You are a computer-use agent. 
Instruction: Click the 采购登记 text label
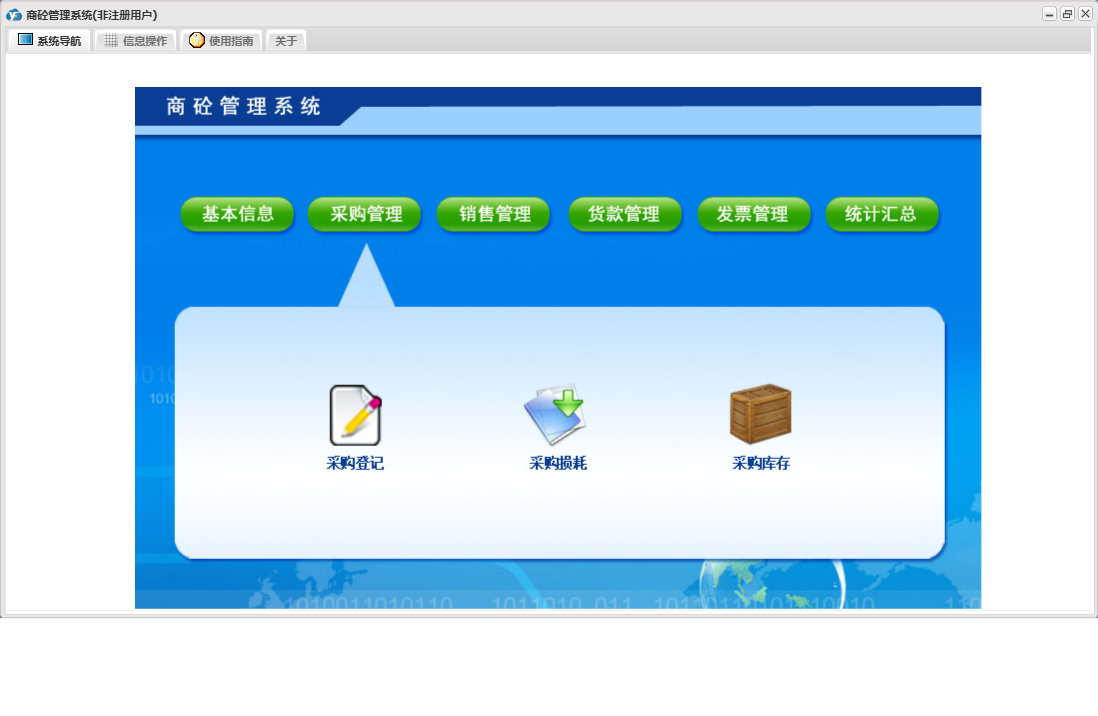(x=355, y=463)
